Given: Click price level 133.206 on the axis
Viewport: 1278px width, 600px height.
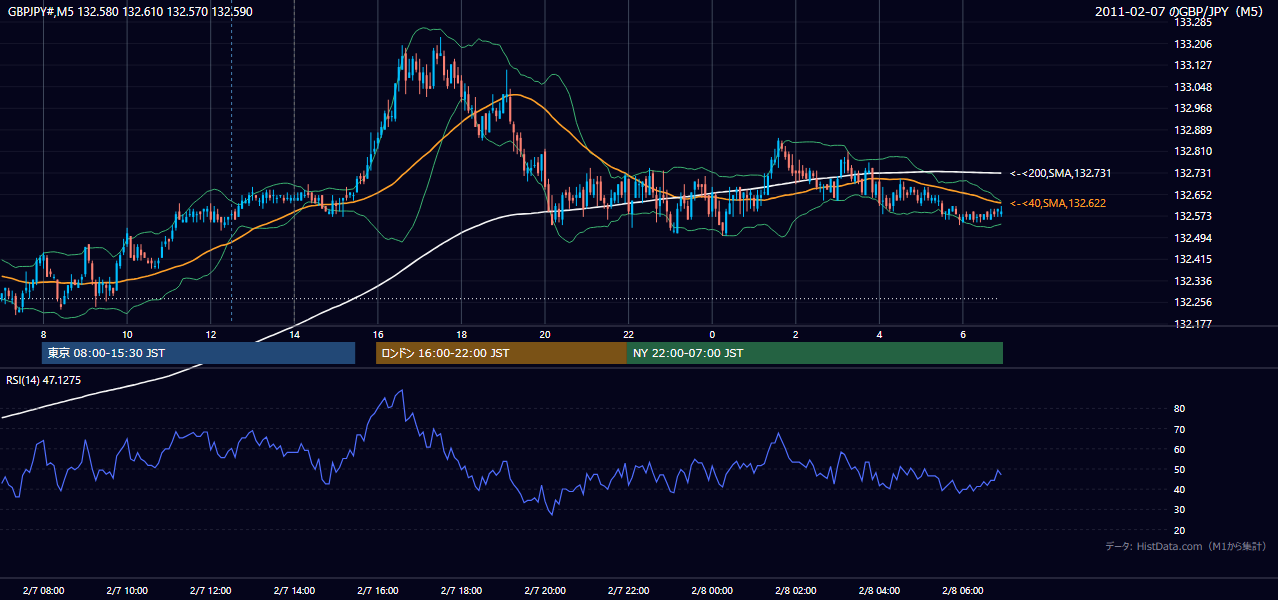Looking at the screenshot, I should [1192, 44].
